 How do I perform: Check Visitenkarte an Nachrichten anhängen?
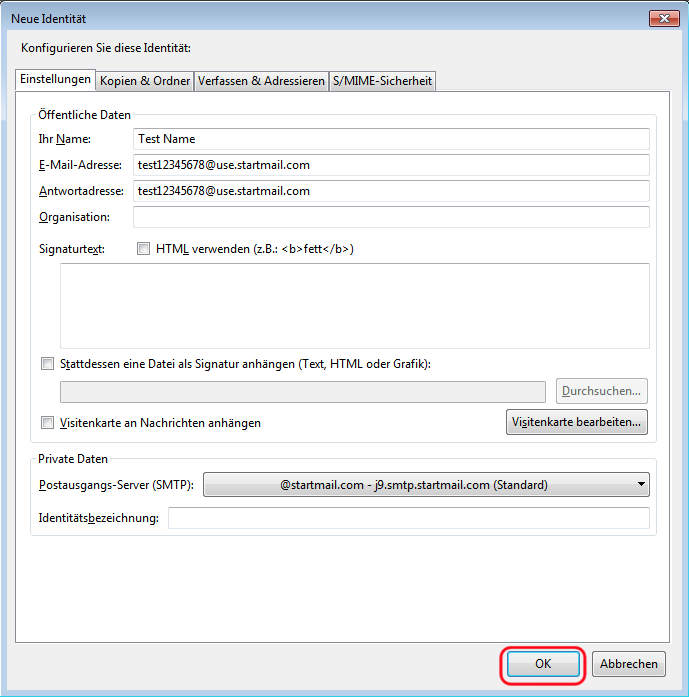point(47,422)
